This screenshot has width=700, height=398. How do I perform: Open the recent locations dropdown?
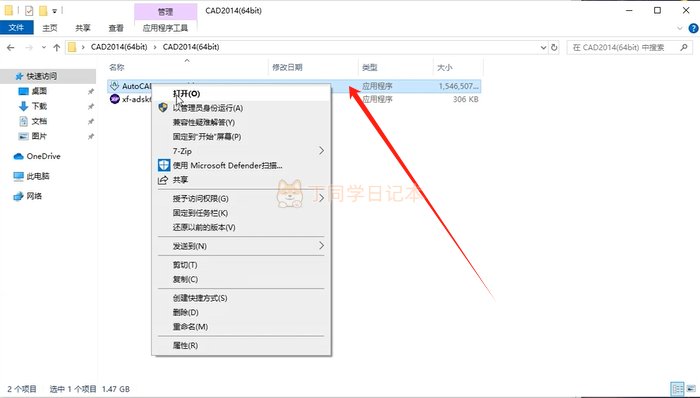[44, 47]
